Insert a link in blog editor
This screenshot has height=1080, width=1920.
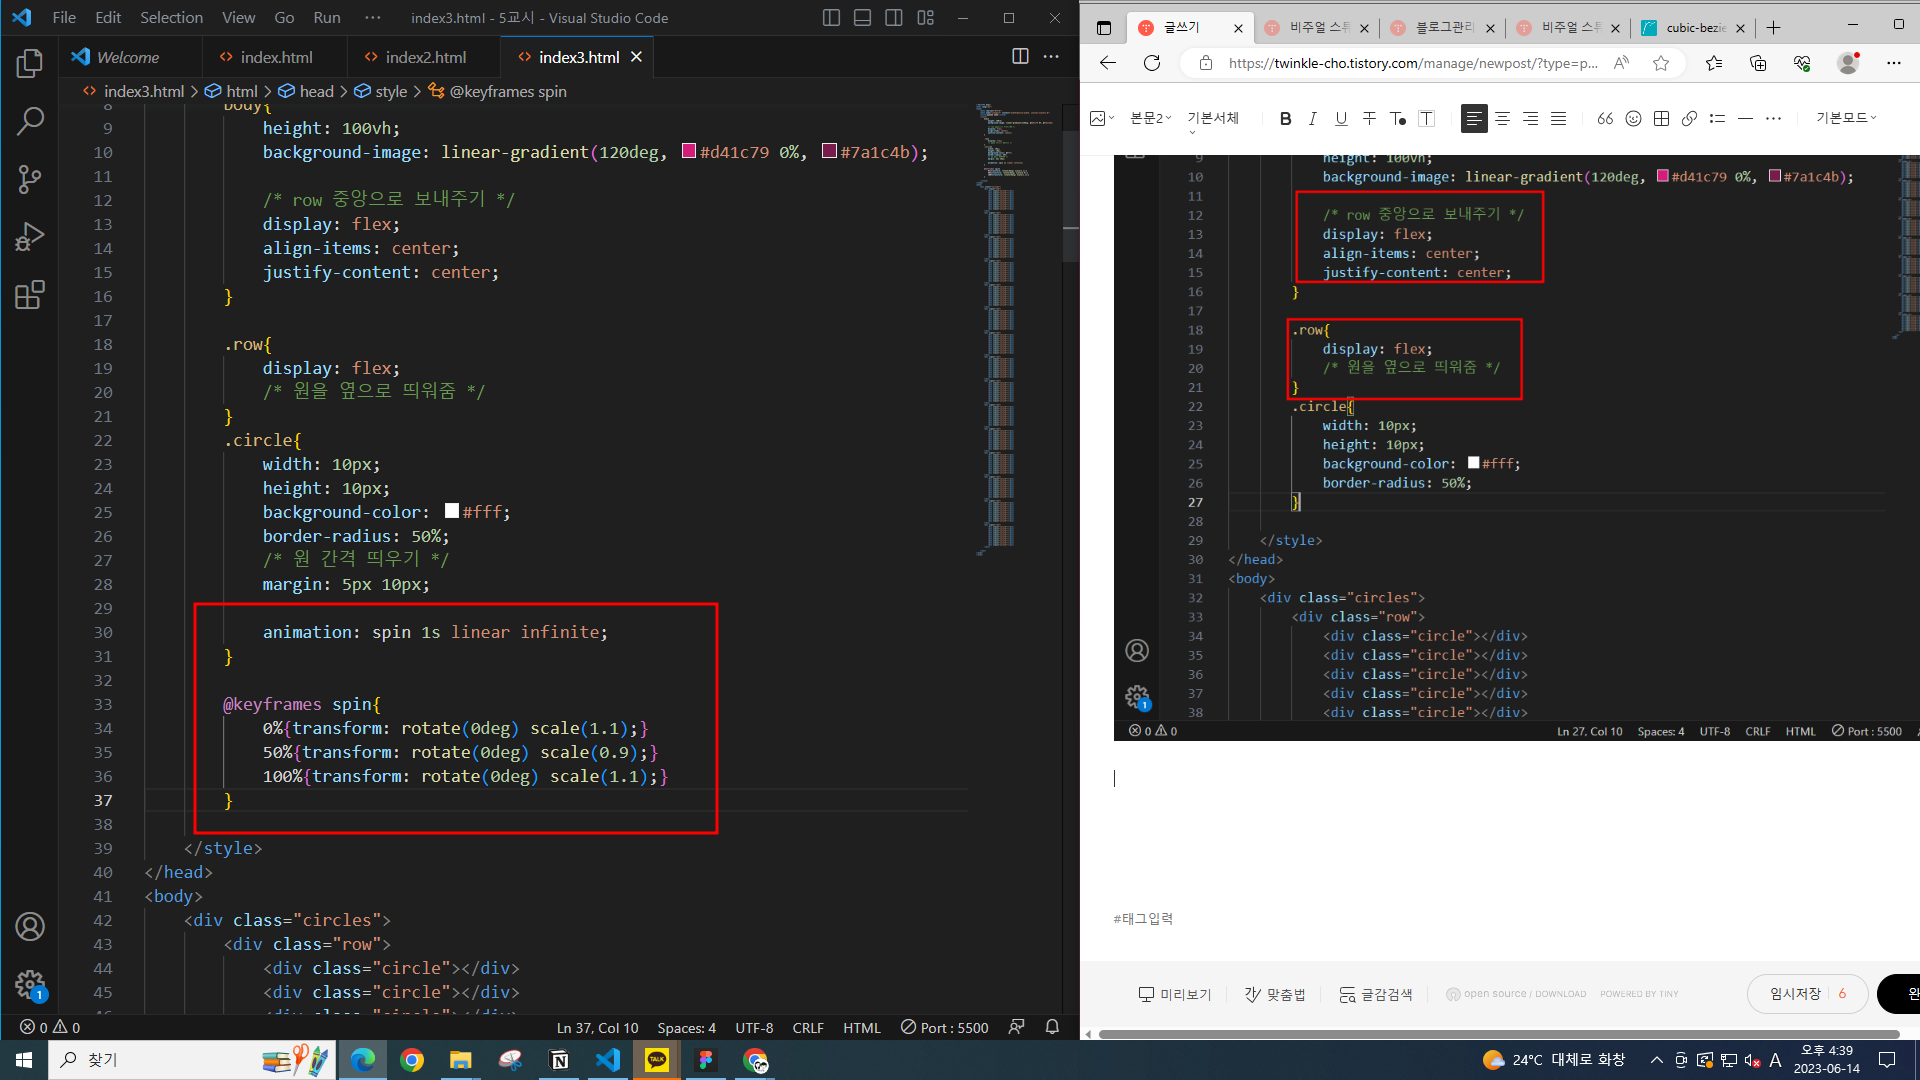(x=1689, y=119)
